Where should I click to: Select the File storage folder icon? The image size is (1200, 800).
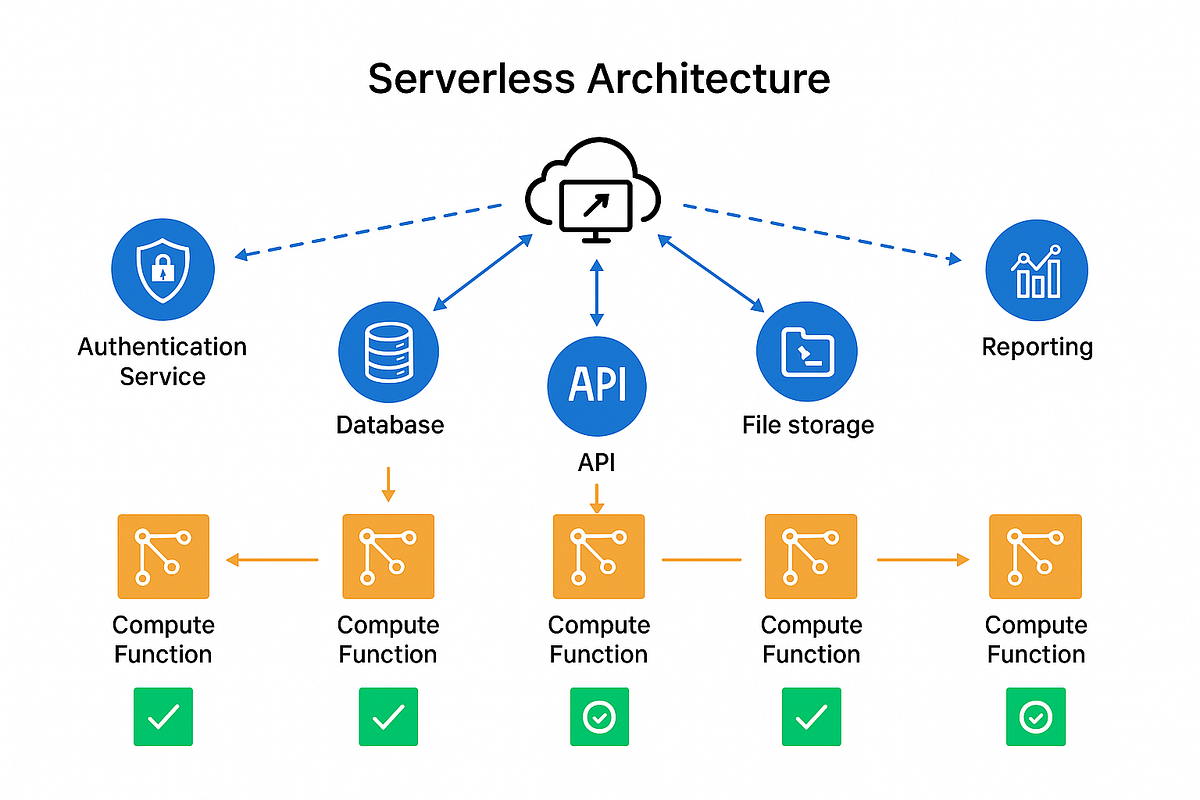tap(808, 351)
